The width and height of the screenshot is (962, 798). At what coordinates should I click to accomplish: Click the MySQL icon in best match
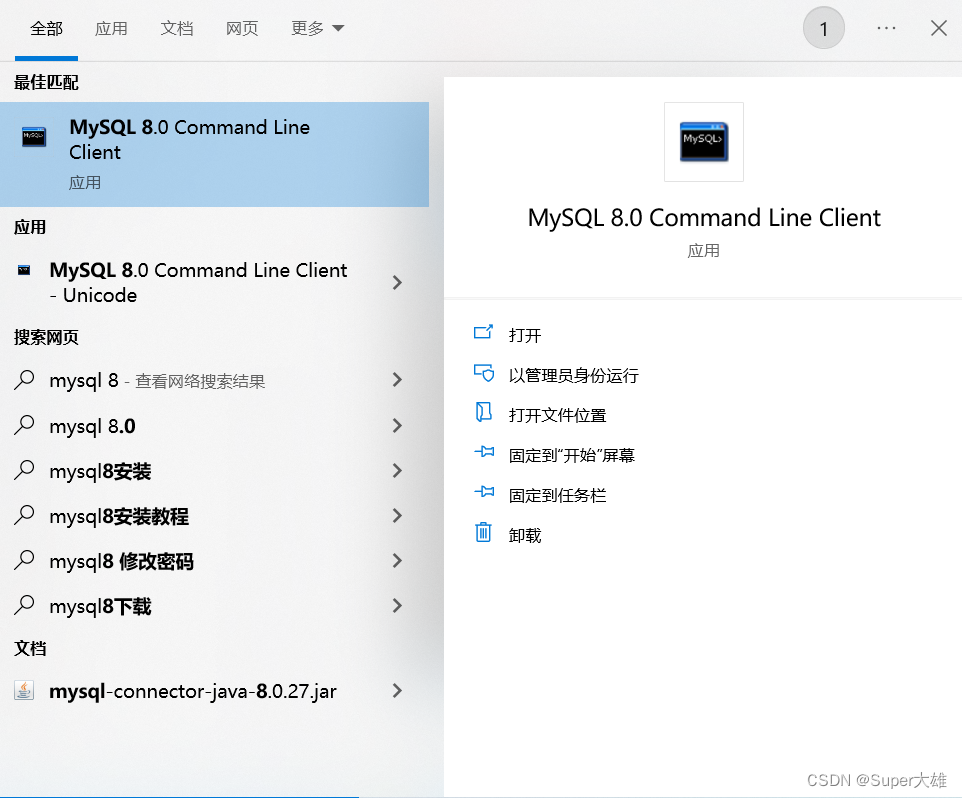(34, 137)
